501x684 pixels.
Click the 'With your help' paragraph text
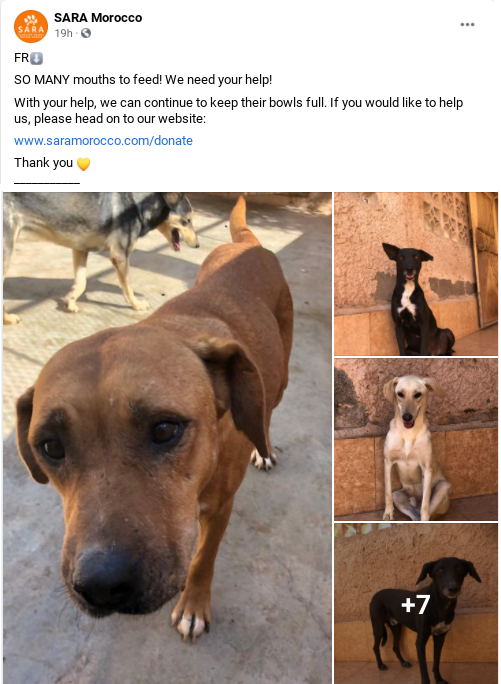[x=238, y=111]
